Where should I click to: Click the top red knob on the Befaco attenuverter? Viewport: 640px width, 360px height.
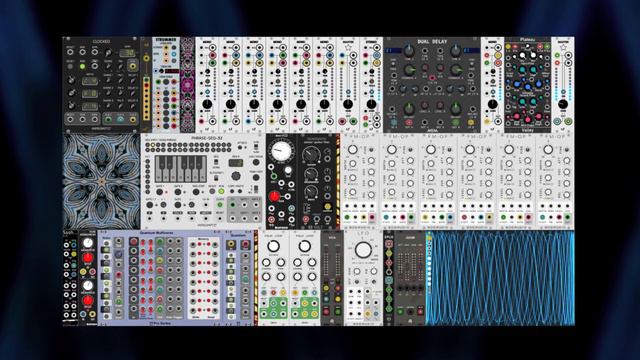point(87,258)
